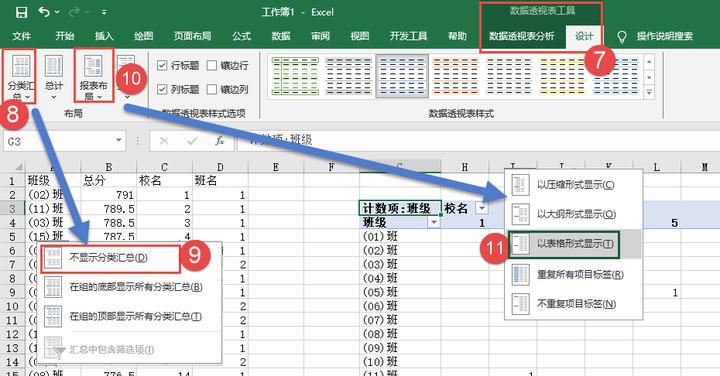Select the 设计 tab
The width and height of the screenshot is (720, 376).
(584, 36)
